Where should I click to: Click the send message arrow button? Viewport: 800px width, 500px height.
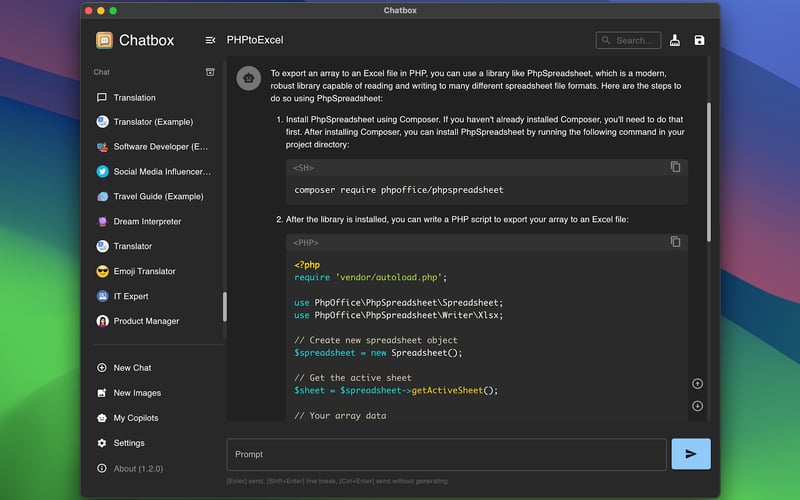click(690, 454)
